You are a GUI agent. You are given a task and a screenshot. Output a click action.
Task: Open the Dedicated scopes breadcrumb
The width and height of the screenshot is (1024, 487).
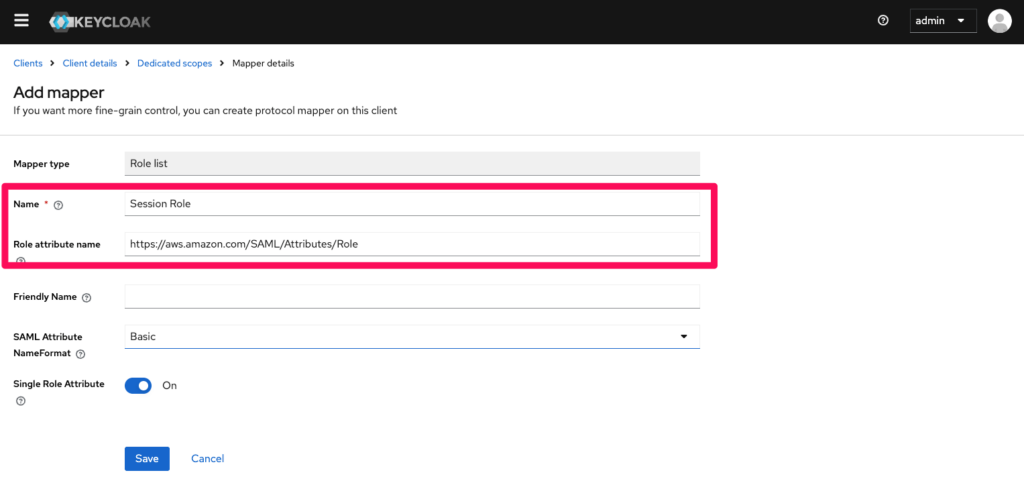point(174,63)
